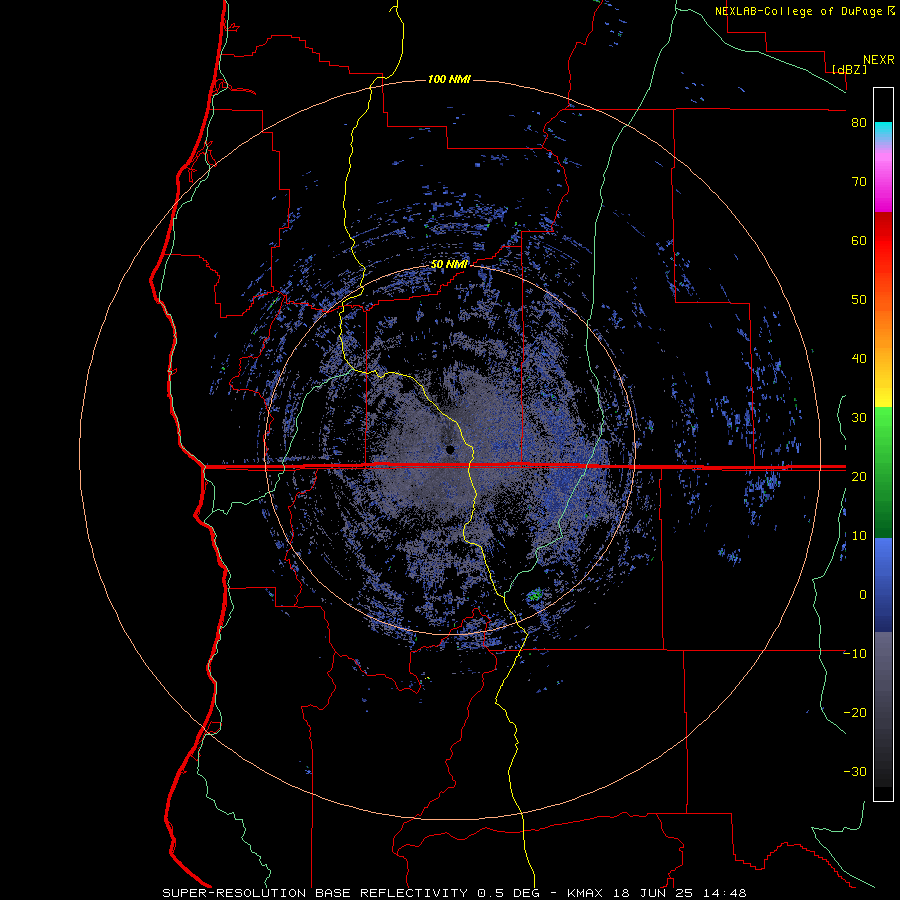Click the 20 value on the dBZ scale
Viewport: 900px width, 900px height.
[x=859, y=476]
